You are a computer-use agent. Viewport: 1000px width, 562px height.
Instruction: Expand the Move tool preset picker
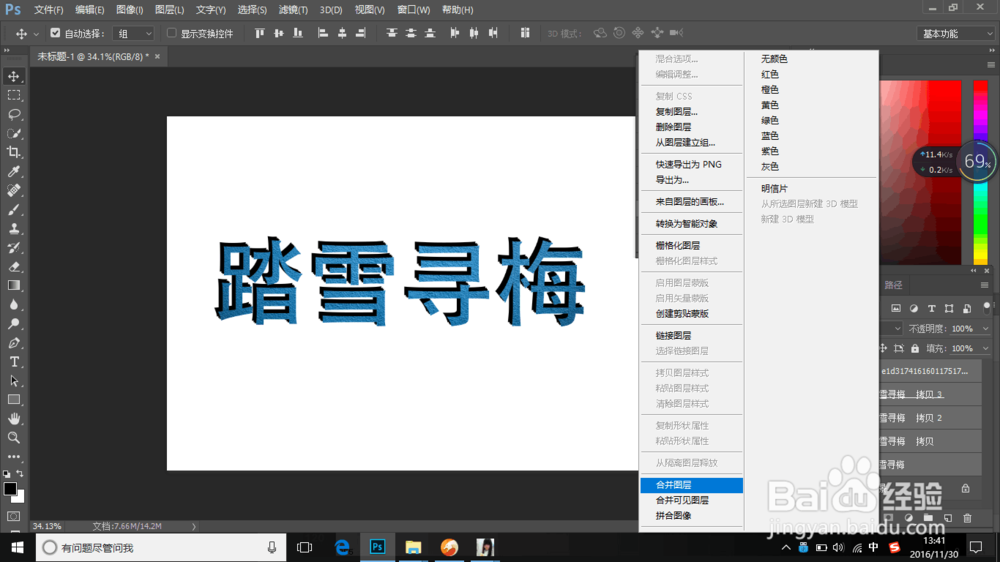36,34
